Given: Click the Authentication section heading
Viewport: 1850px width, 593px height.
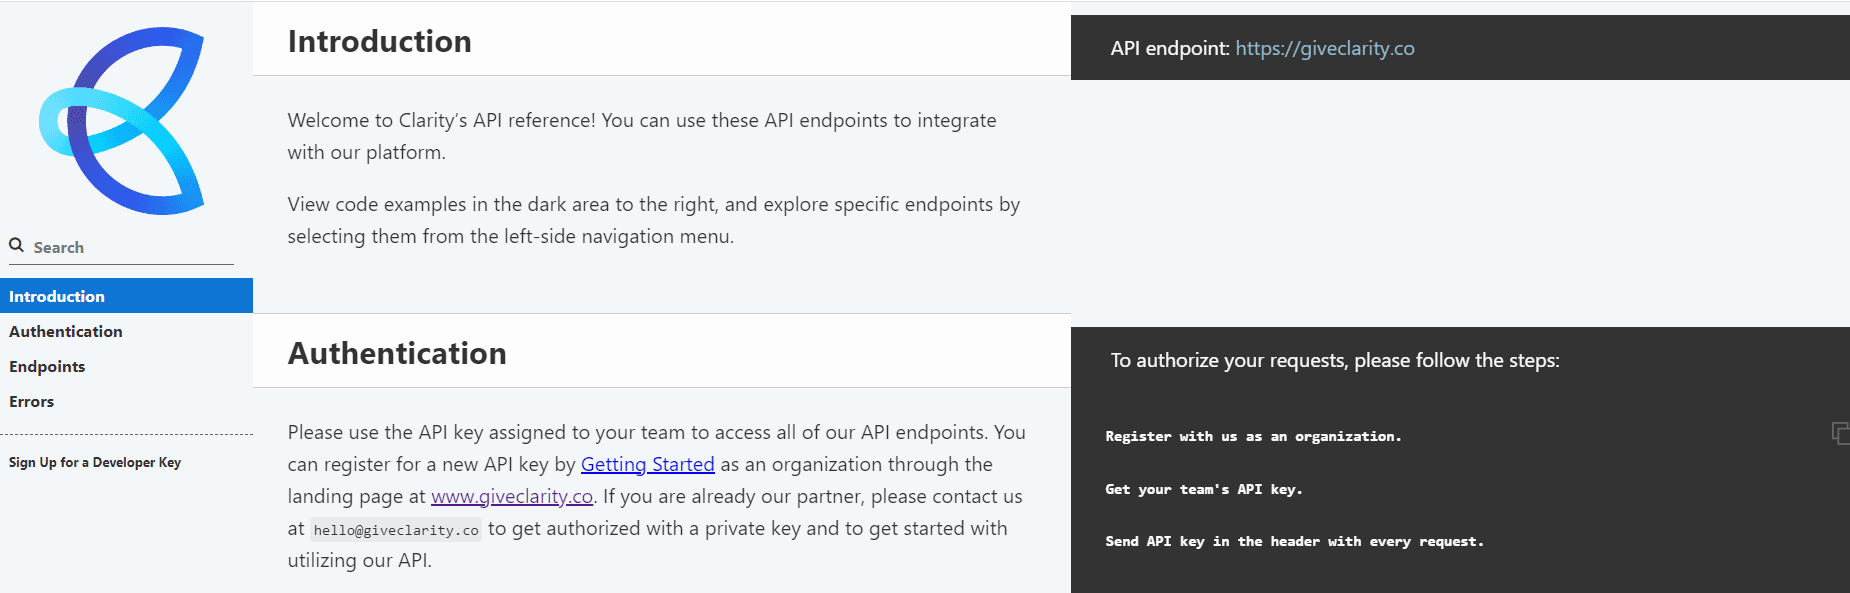Looking at the screenshot, I should coord(397,353).
